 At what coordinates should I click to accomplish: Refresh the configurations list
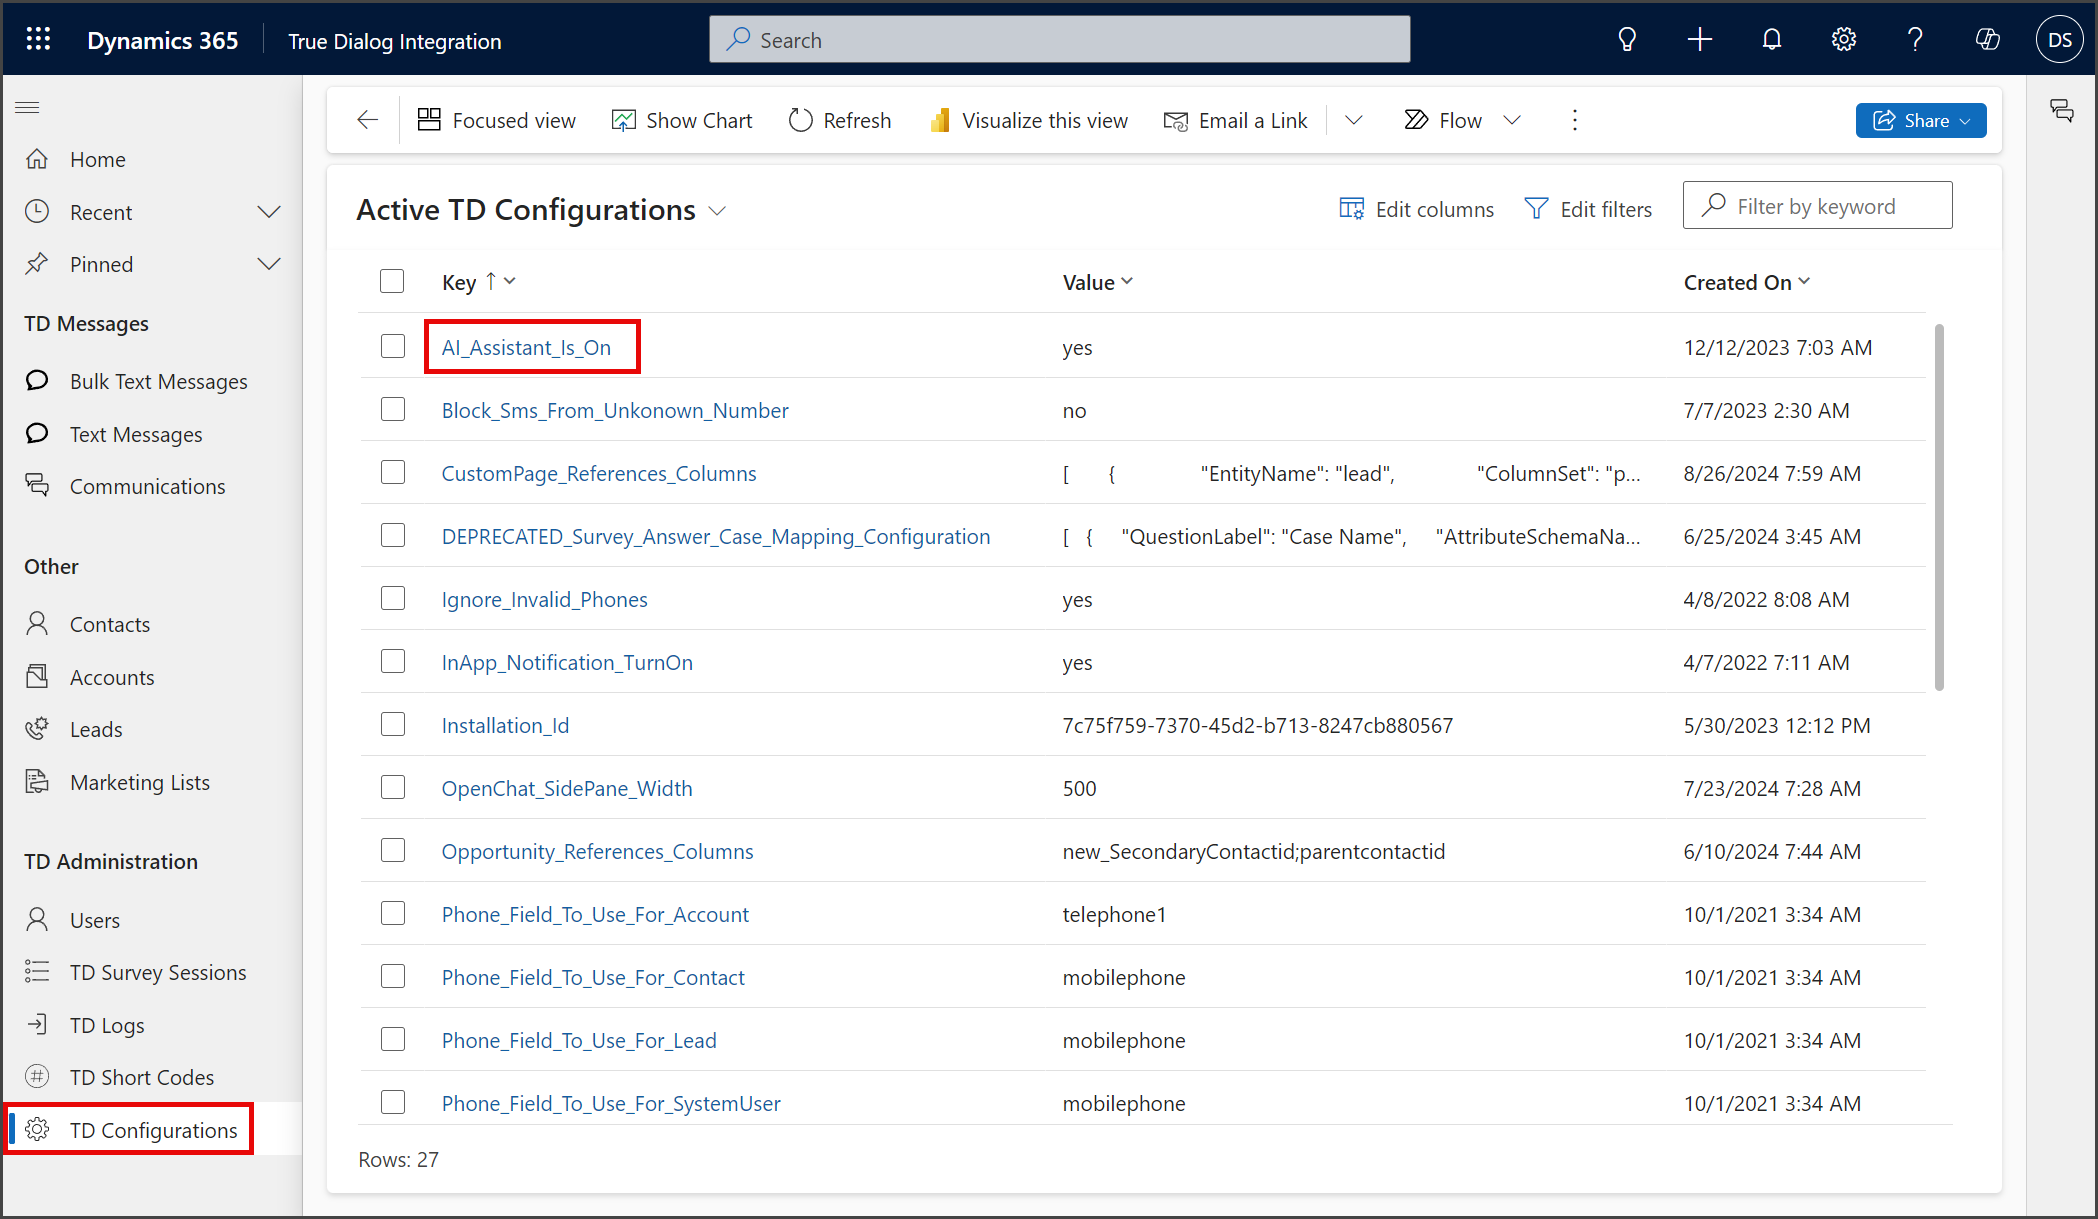pos(840,120)
